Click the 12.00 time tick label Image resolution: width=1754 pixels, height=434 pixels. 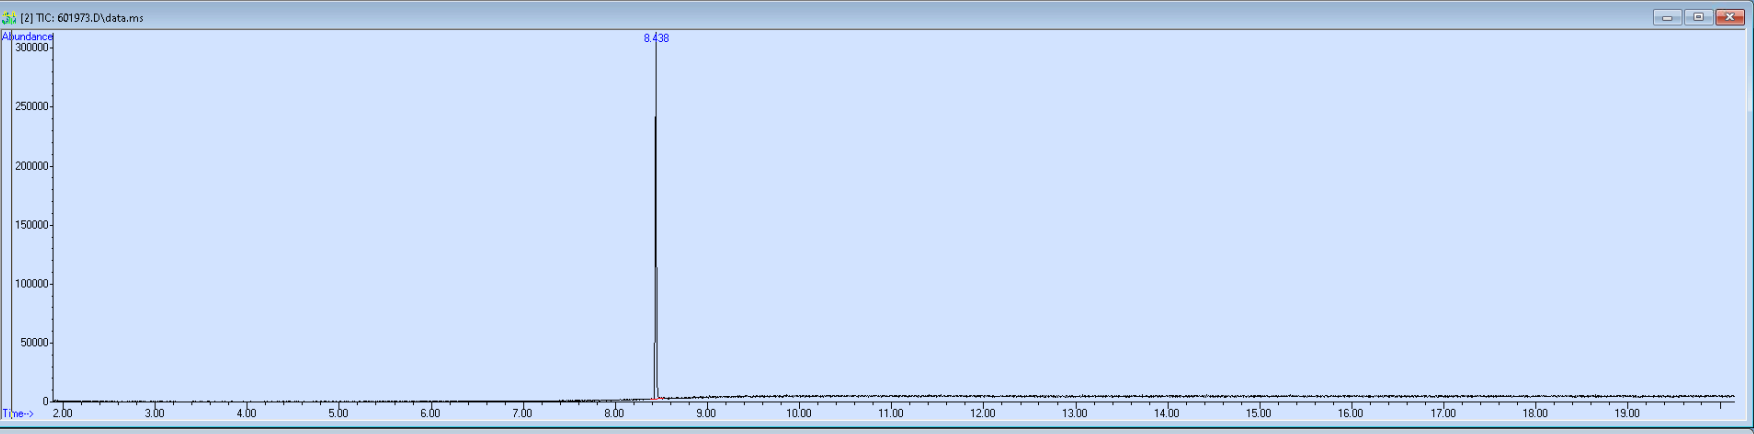coord(982,413)
